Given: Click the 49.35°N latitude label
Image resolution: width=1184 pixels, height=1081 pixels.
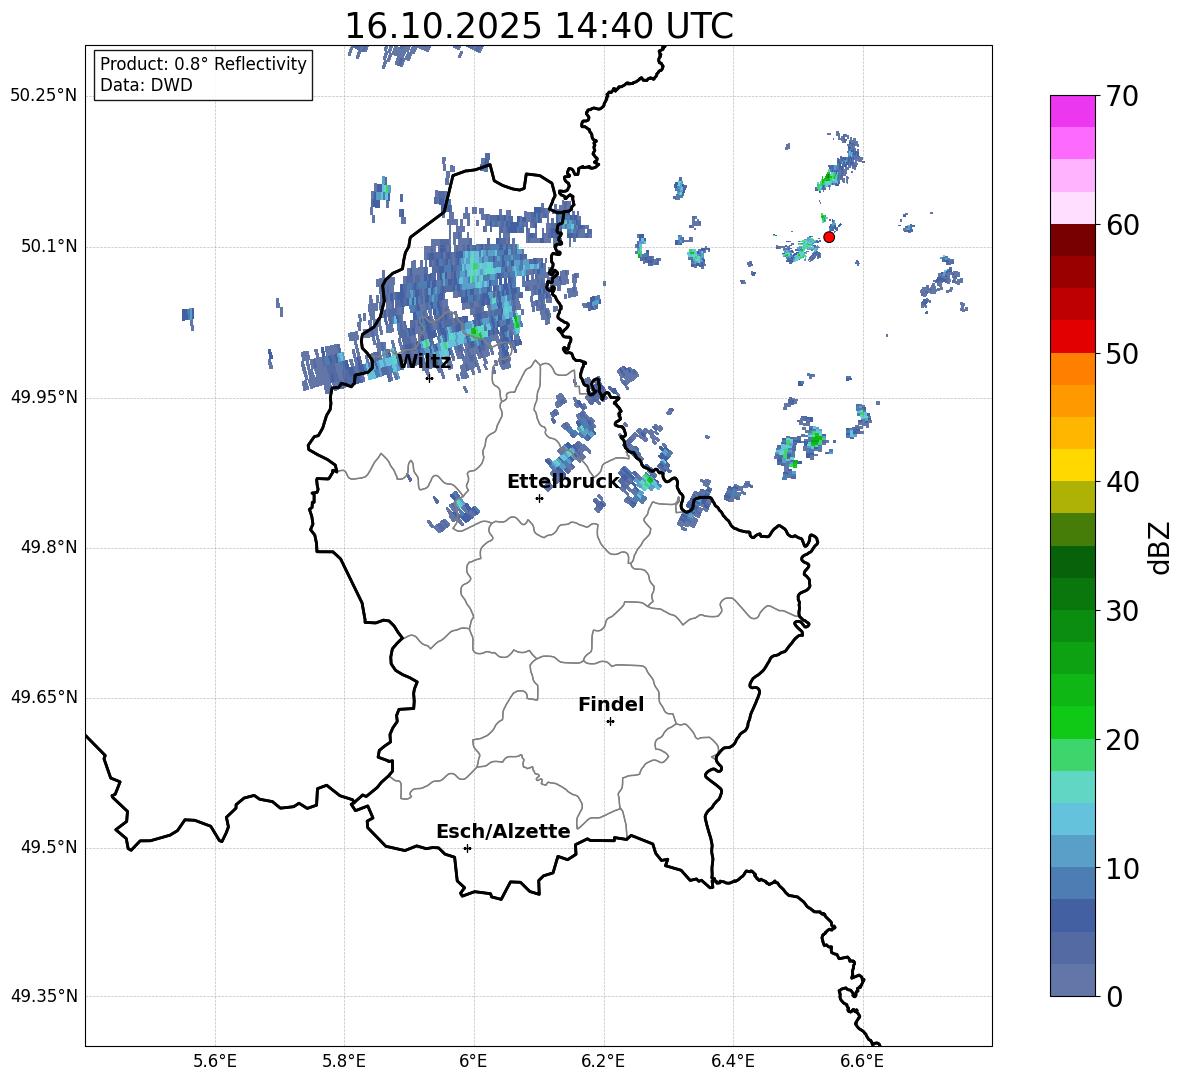Looking at the screenshot, I should (x=44, y=996).
